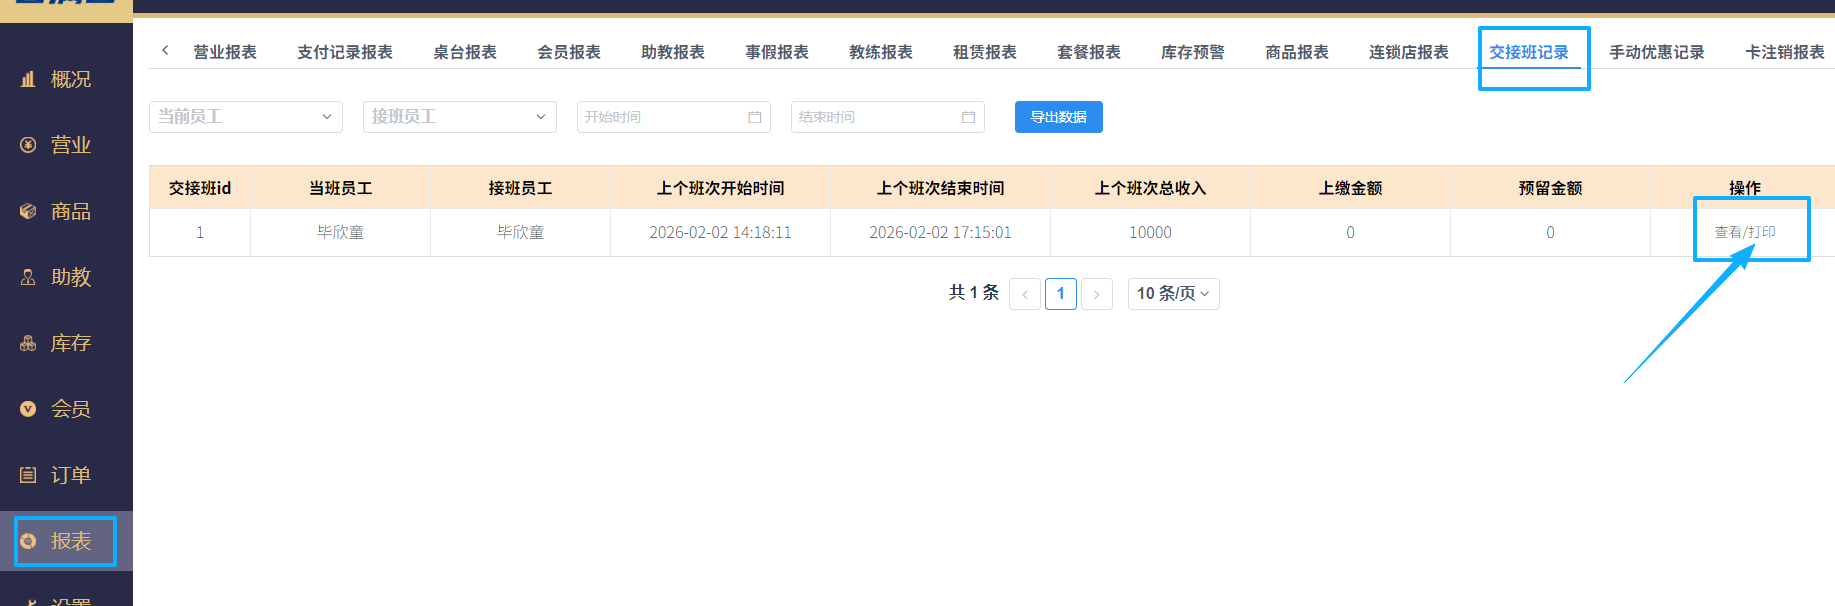Expand the 当前员工 dropdown
The image size is (1835, 606).
[x=246, y=117]
